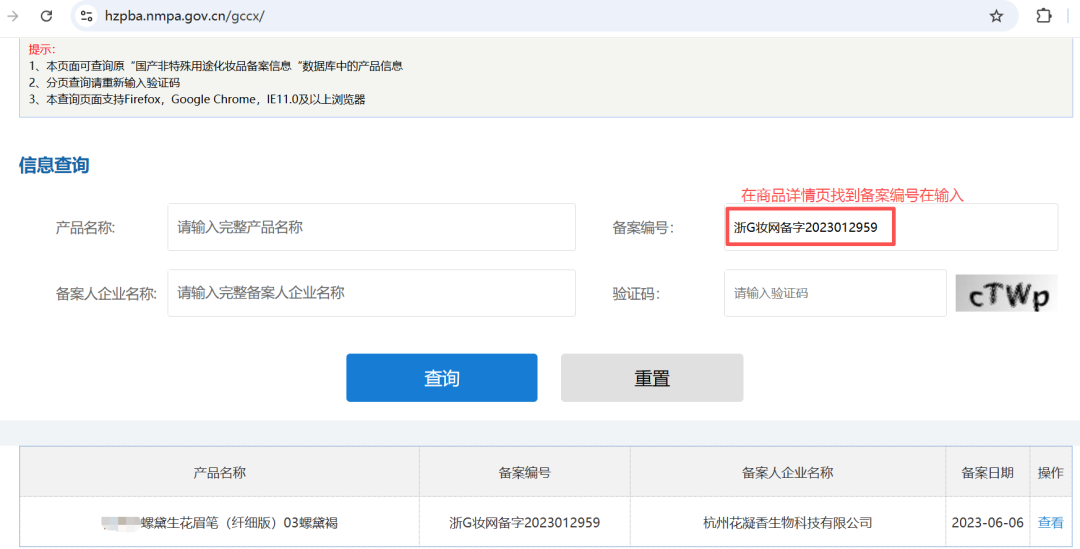Viewport: 1080px width, 549px height.
Task: Click the 备案编号 column header
Action: [524, 472]
